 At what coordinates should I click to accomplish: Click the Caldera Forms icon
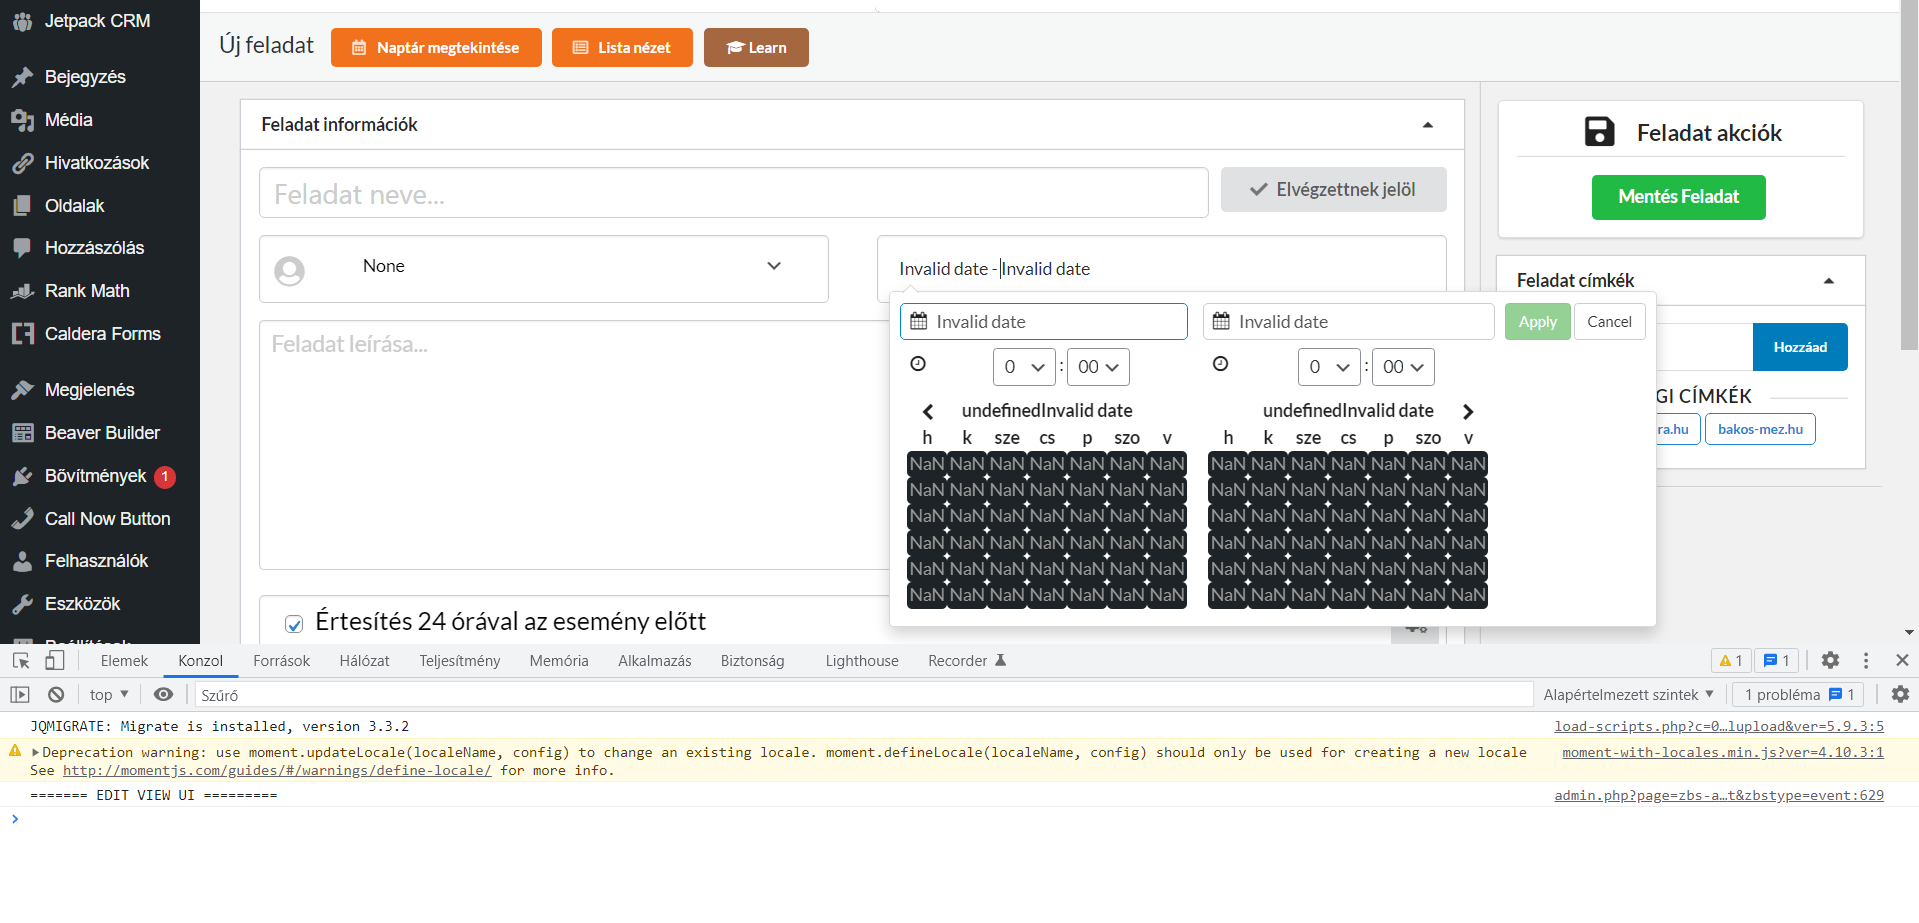22,334
